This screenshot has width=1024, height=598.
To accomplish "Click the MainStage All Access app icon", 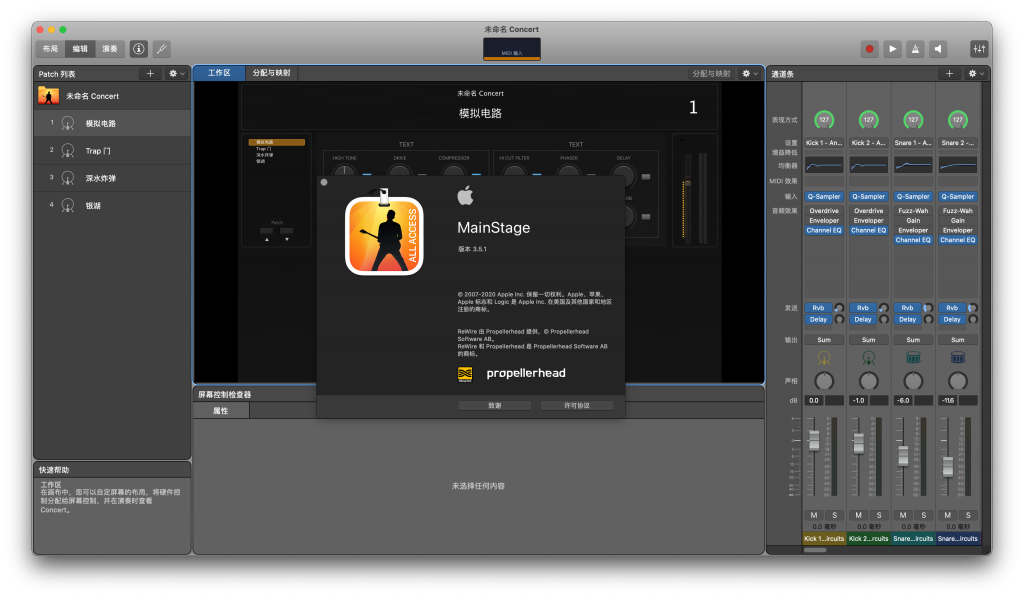I will (x=384, y=234).
